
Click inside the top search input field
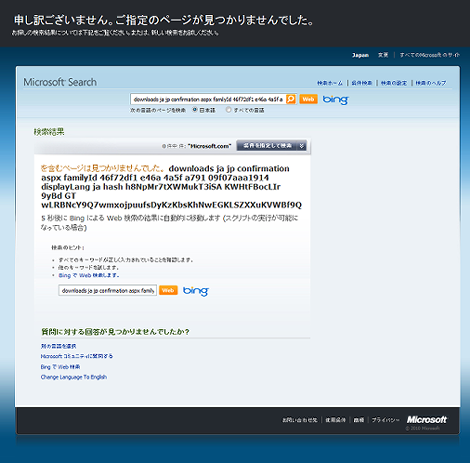(x=208, y=99)
